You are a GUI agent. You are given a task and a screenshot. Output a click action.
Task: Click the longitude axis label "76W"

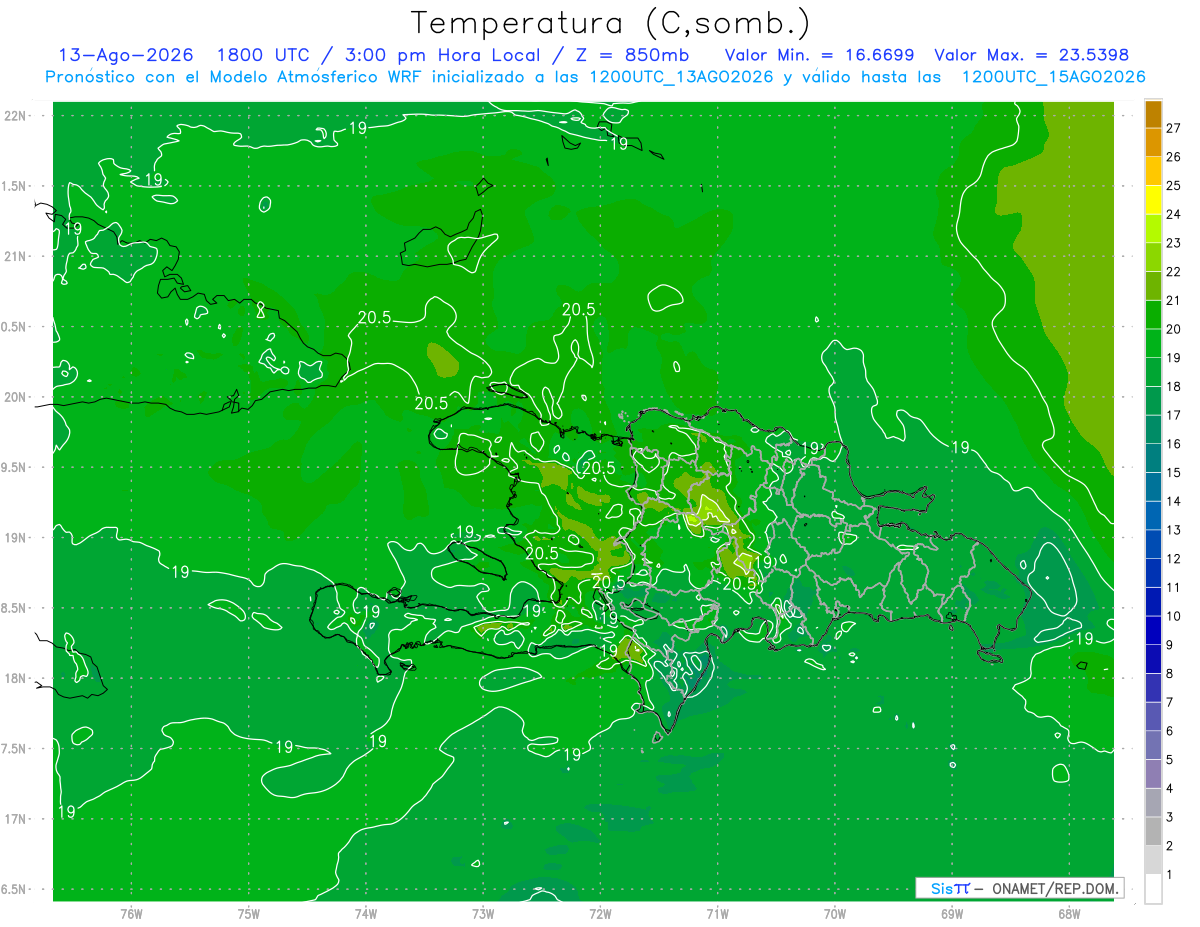click(131, 914)
